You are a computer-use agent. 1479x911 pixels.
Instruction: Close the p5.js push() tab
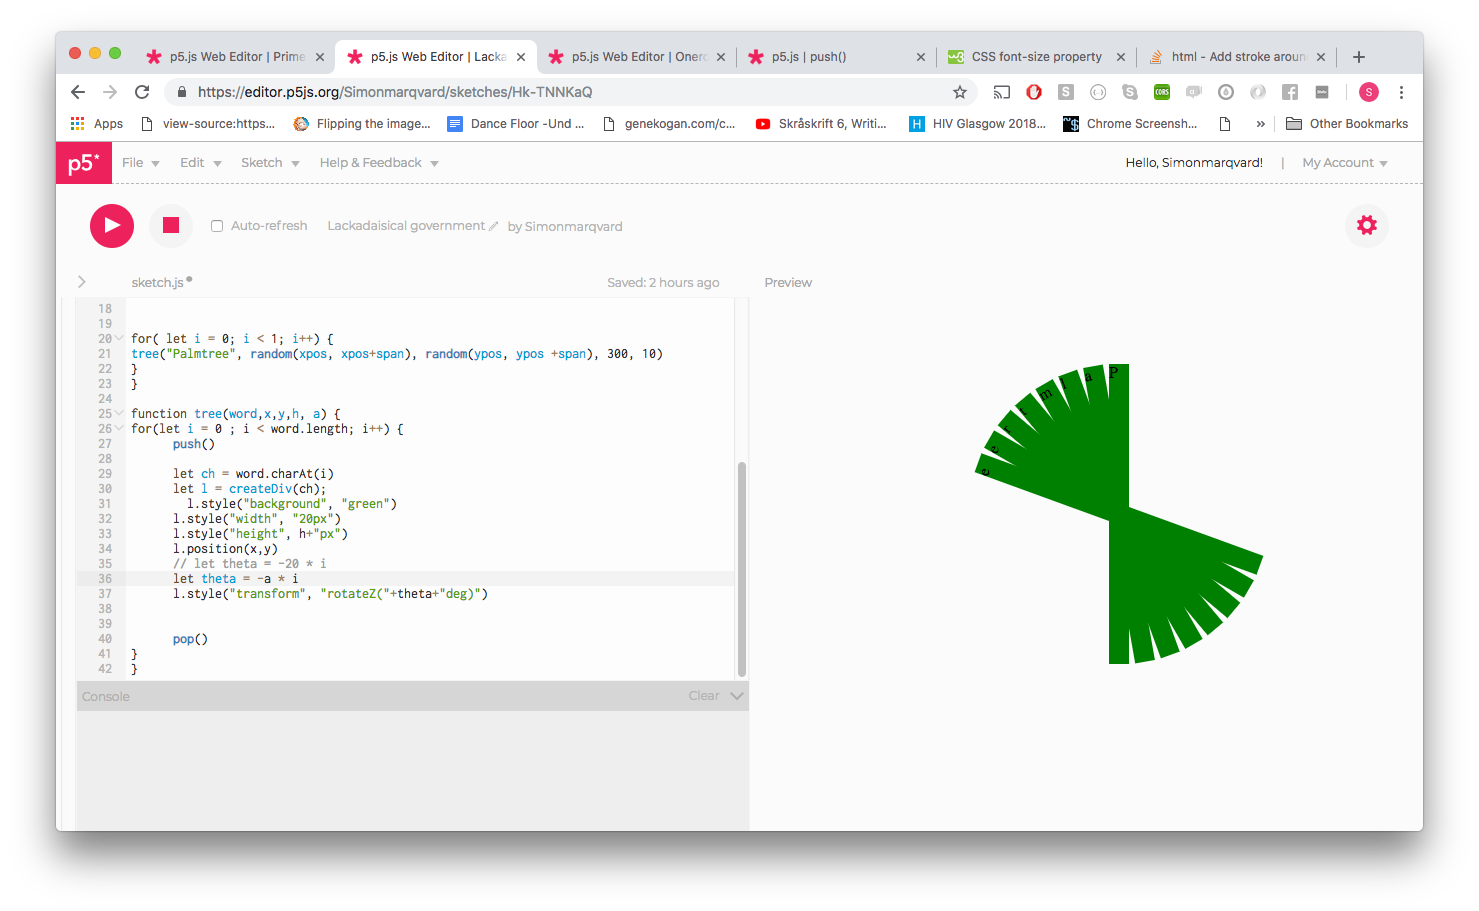point(921,57)
